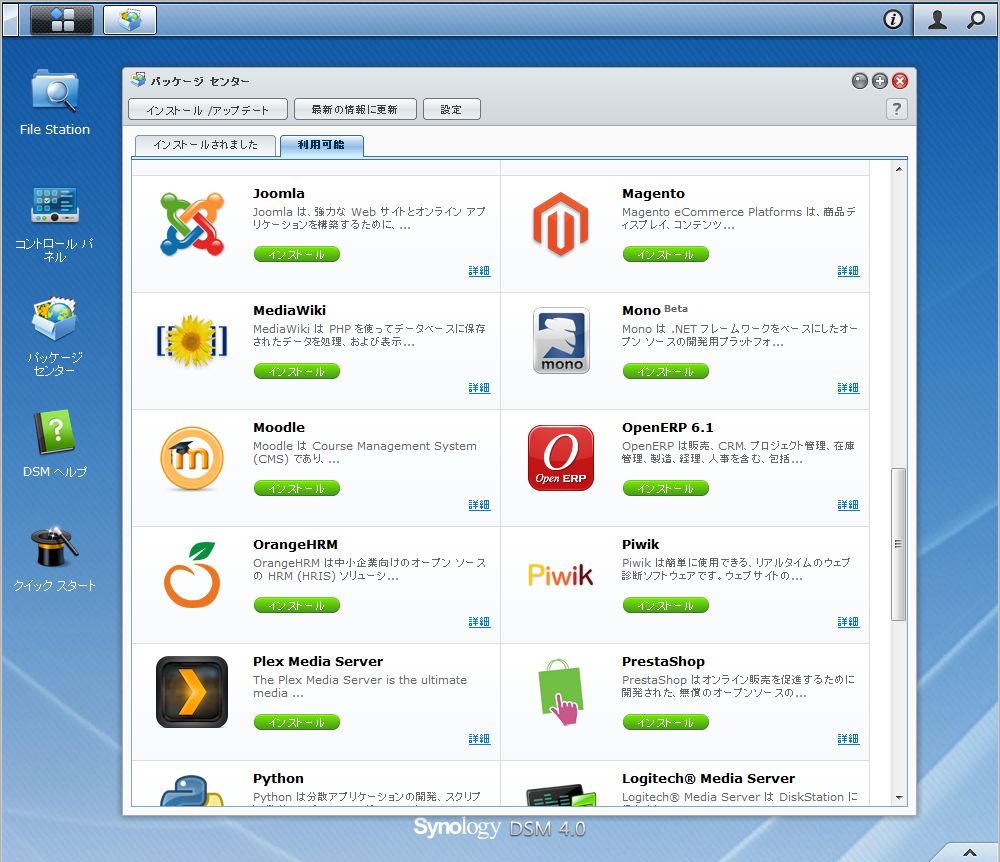Click the scrollbar down arrow

point(899,798)
